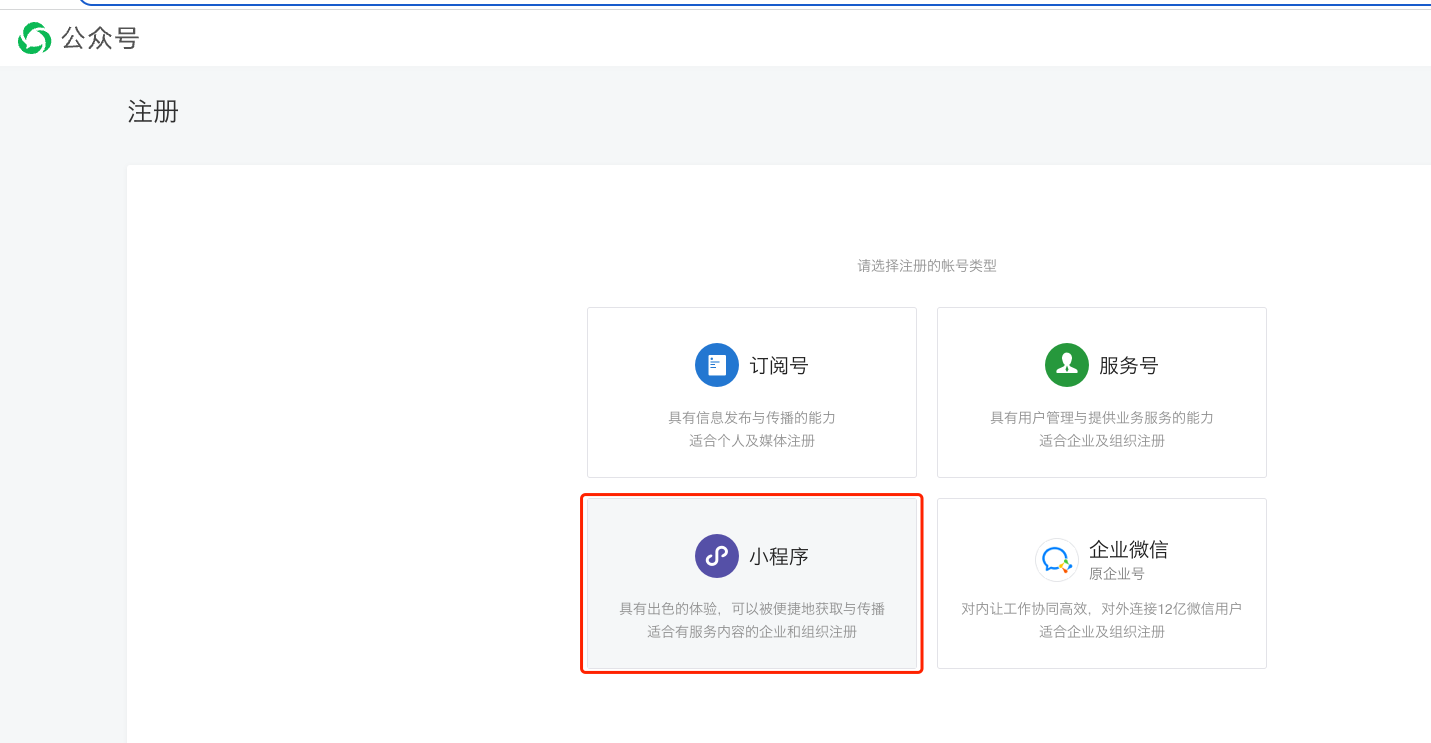Click the green 服务号 person icon
Image resolution: width=1431 pixels, height=743 pixels.
tap(1067, 365)
